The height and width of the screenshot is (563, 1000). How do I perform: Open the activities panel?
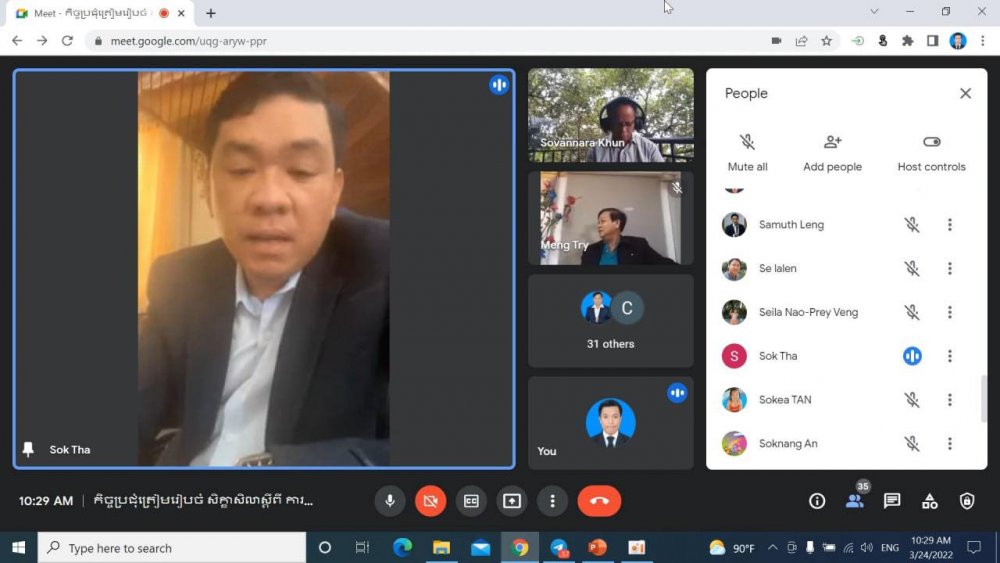tap(929, 501)
